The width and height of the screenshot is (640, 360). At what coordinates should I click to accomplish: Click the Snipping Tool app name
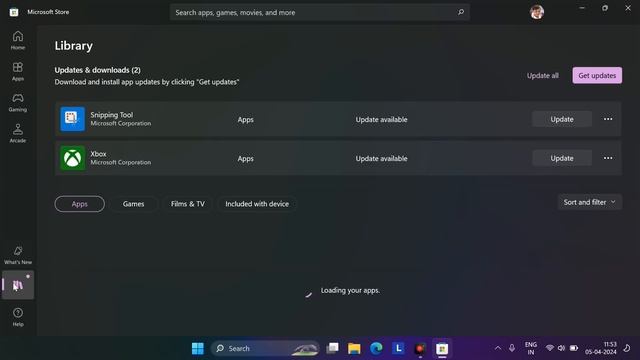(112, 115)
